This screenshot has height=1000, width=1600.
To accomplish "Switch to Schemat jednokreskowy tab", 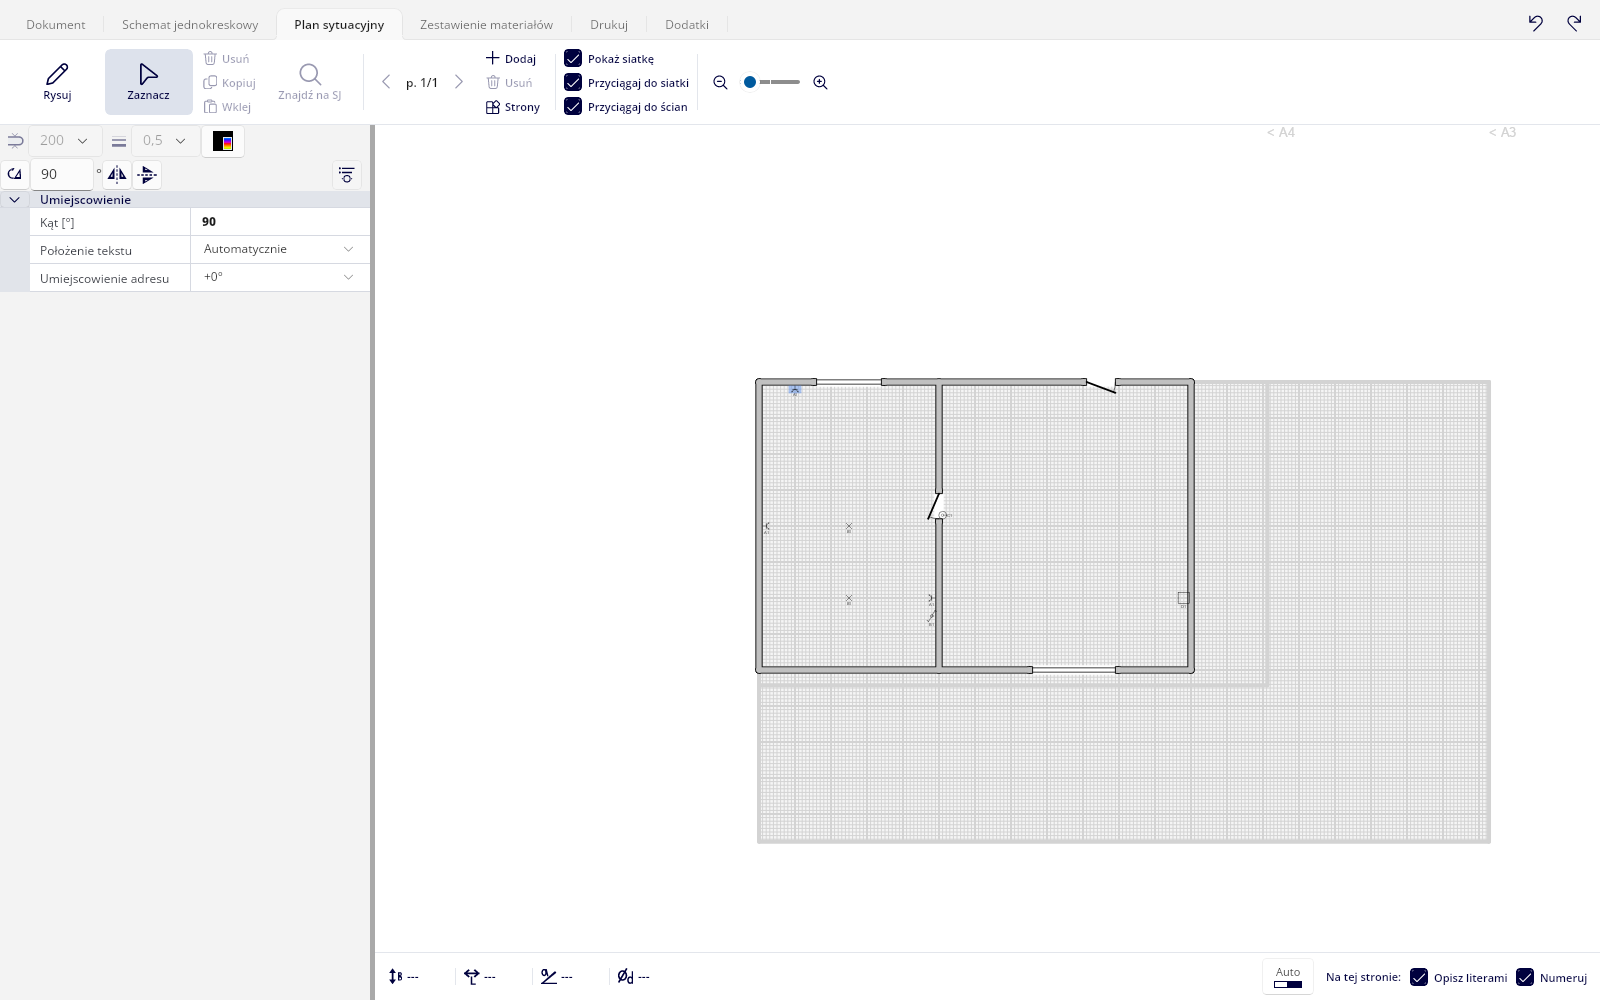I will [x=190, y=24].
